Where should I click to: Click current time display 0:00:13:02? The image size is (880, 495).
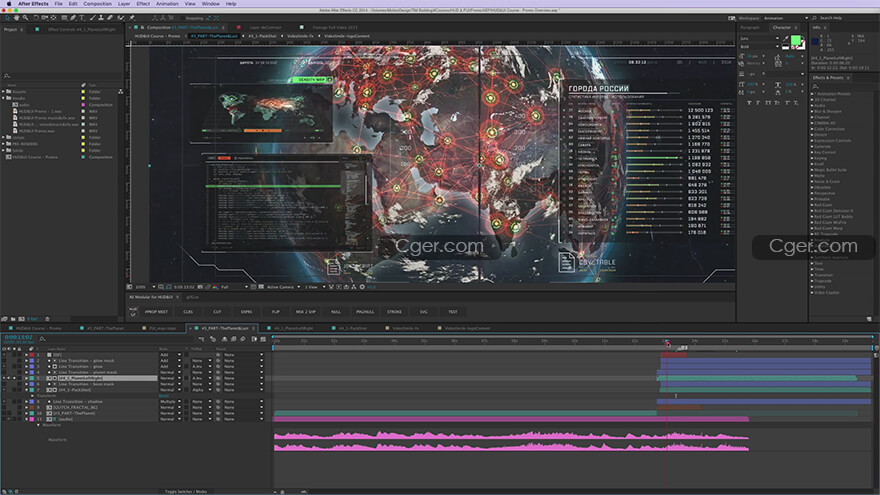(x=19, y=337)
